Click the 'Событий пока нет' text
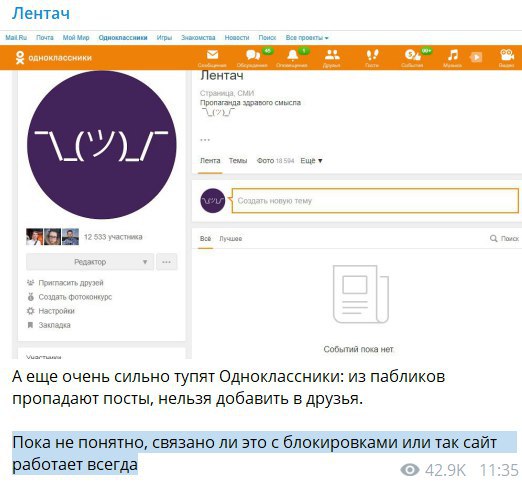This screenshot has height=482, width=522. pyautogui.click(x=359, y=349)
